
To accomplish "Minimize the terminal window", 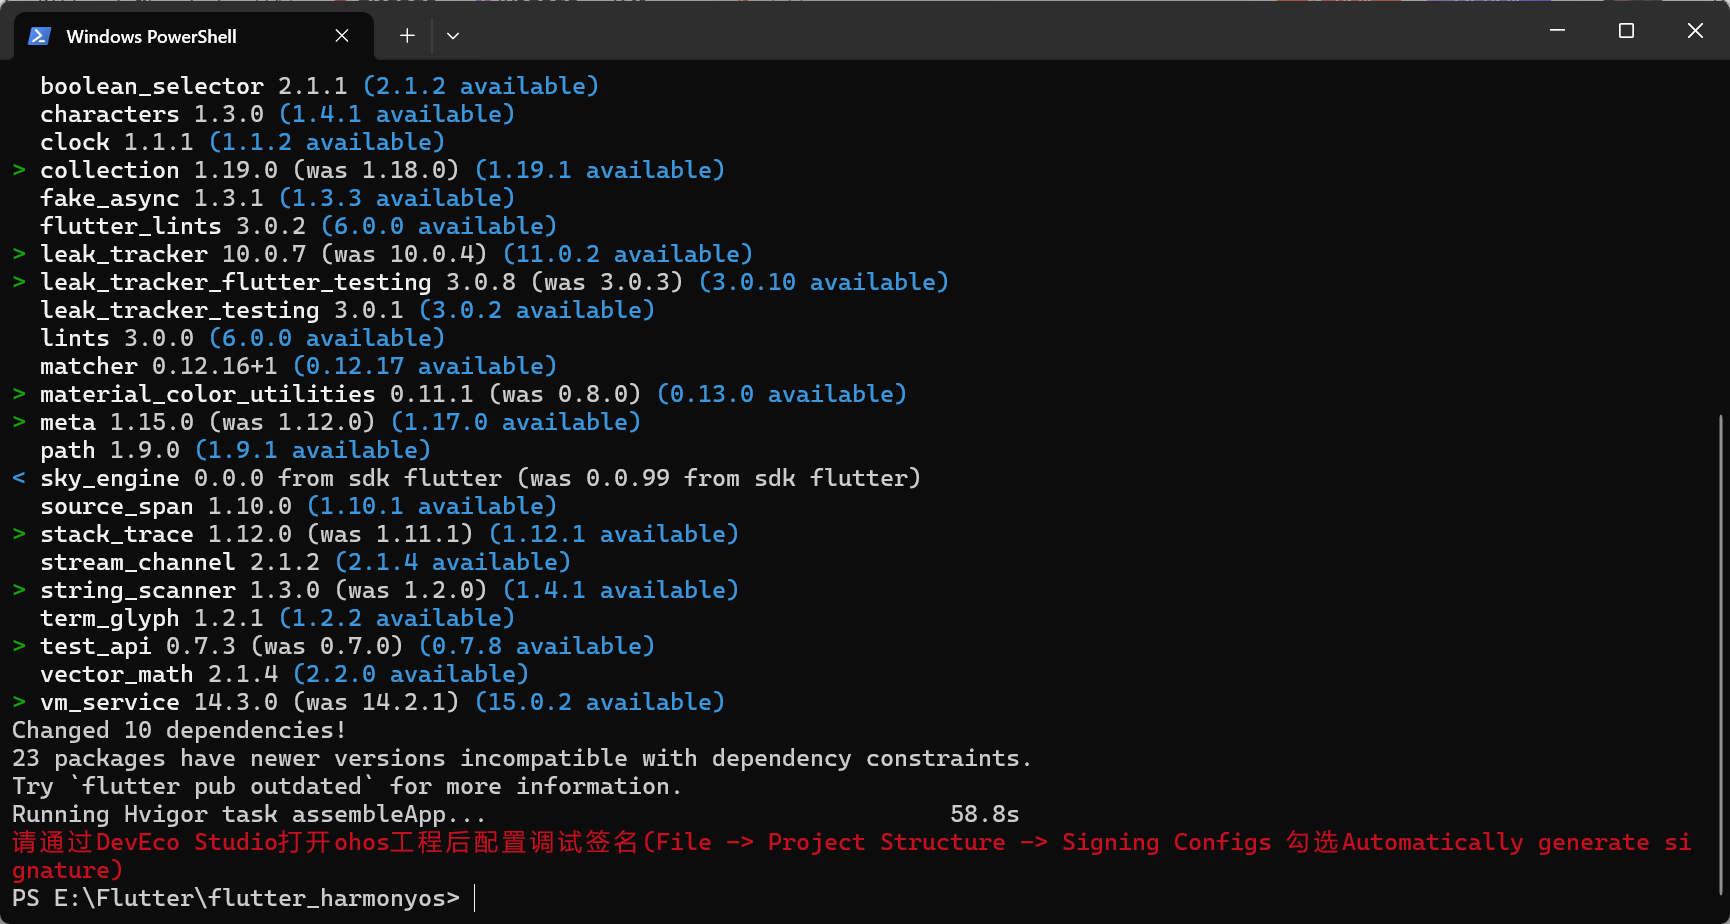I will click(1557, 31).
